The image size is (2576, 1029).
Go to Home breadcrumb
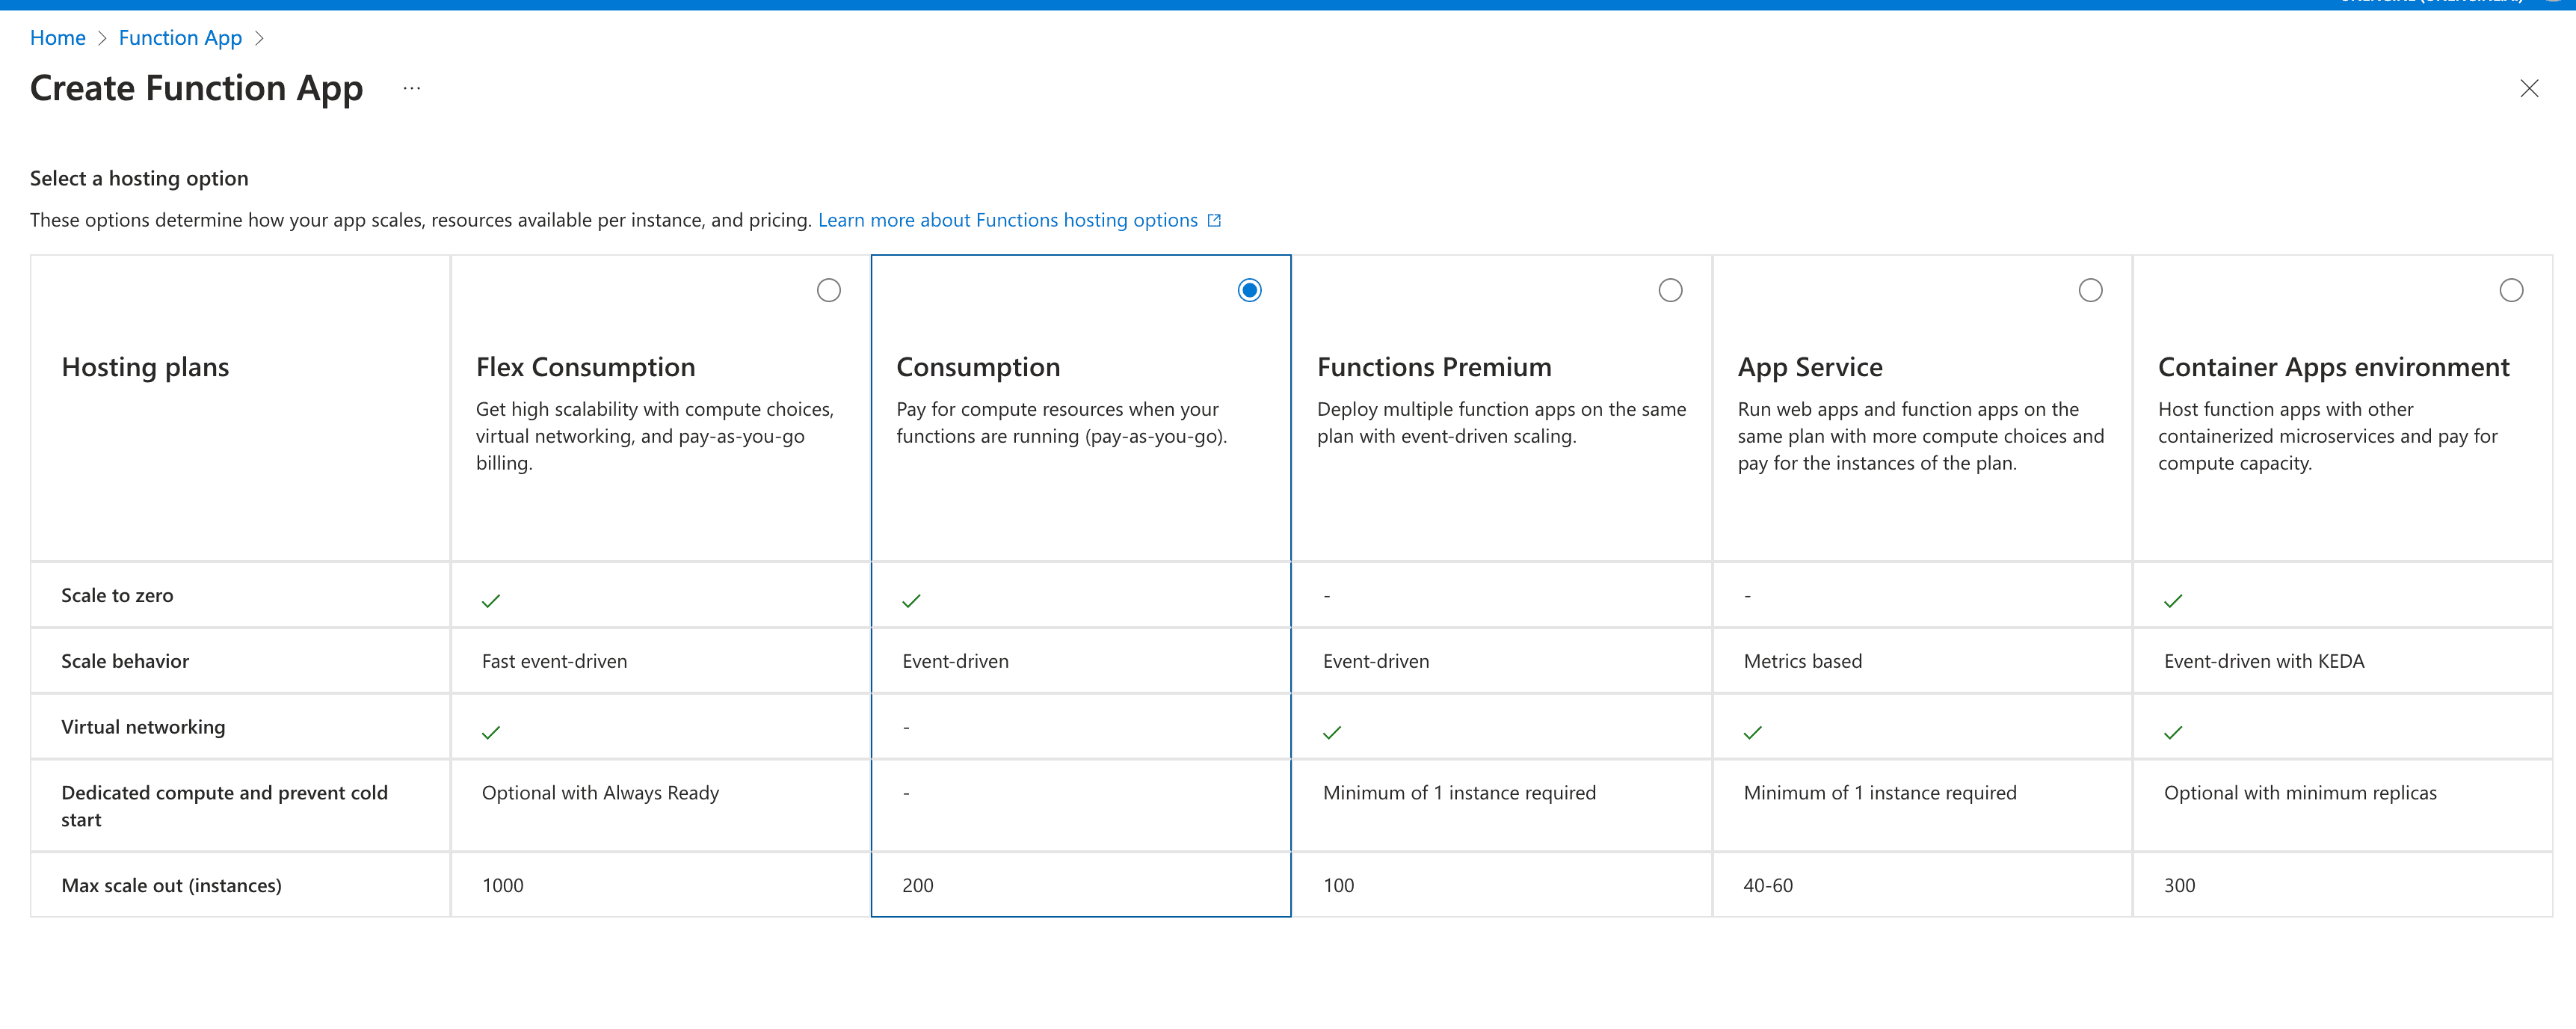(x=58, y=38)
